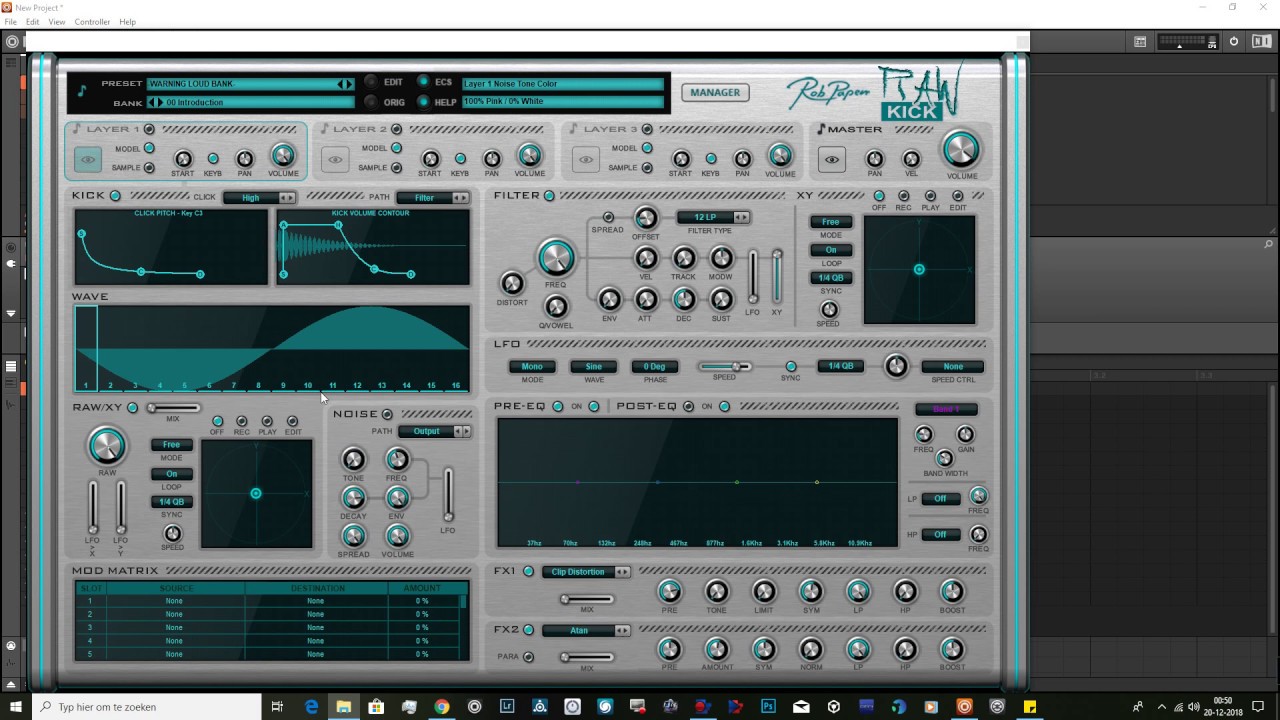The height and width of the screenshot is (720, 1280).
Task: Click the HP Off button in EQ section
Action: pos(941,535)
